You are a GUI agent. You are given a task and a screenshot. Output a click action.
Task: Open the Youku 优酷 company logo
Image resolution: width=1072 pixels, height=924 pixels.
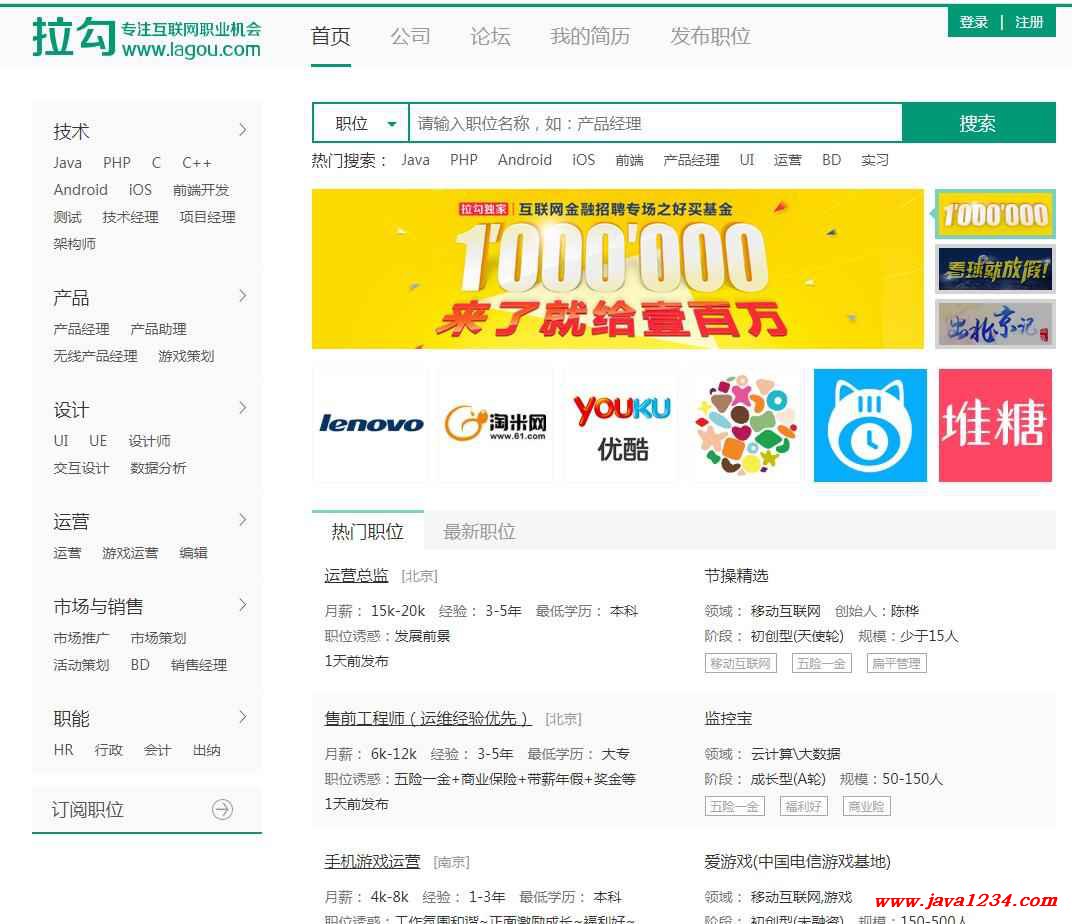coord(621,424)
